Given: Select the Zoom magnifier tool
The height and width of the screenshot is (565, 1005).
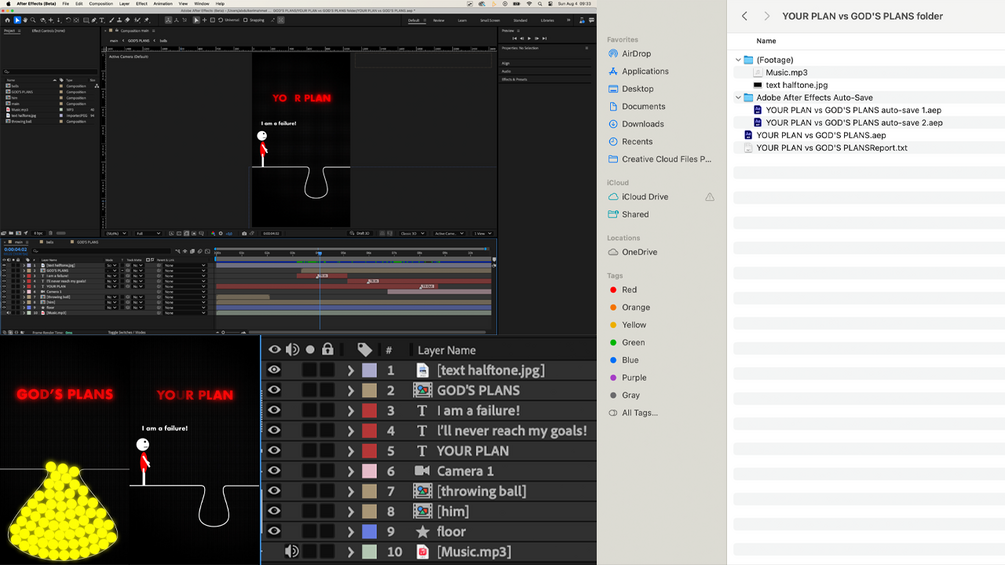Looking at the screenshot, I should 33,20.
